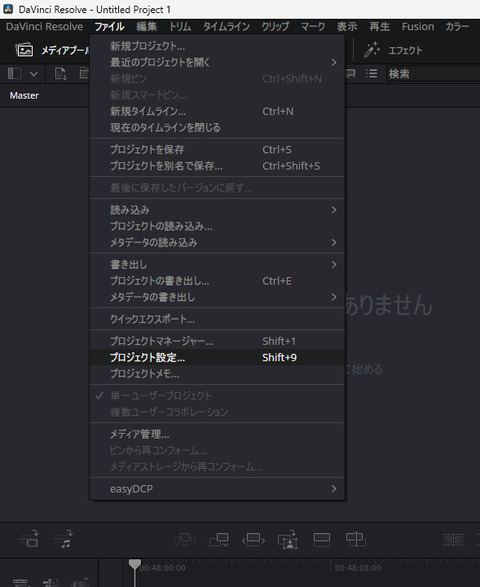Click the dimmed Smart Insert icon
Viewport: 480px width, 587px height.
point(185,539)
